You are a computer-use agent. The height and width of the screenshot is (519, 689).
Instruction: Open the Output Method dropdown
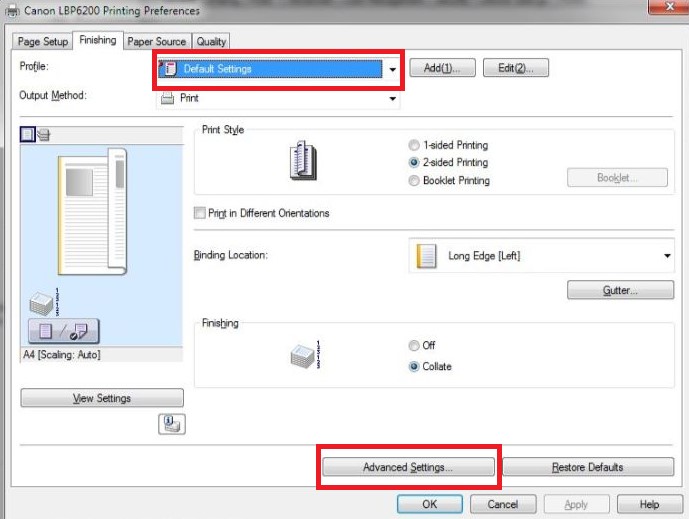(392, 98)
